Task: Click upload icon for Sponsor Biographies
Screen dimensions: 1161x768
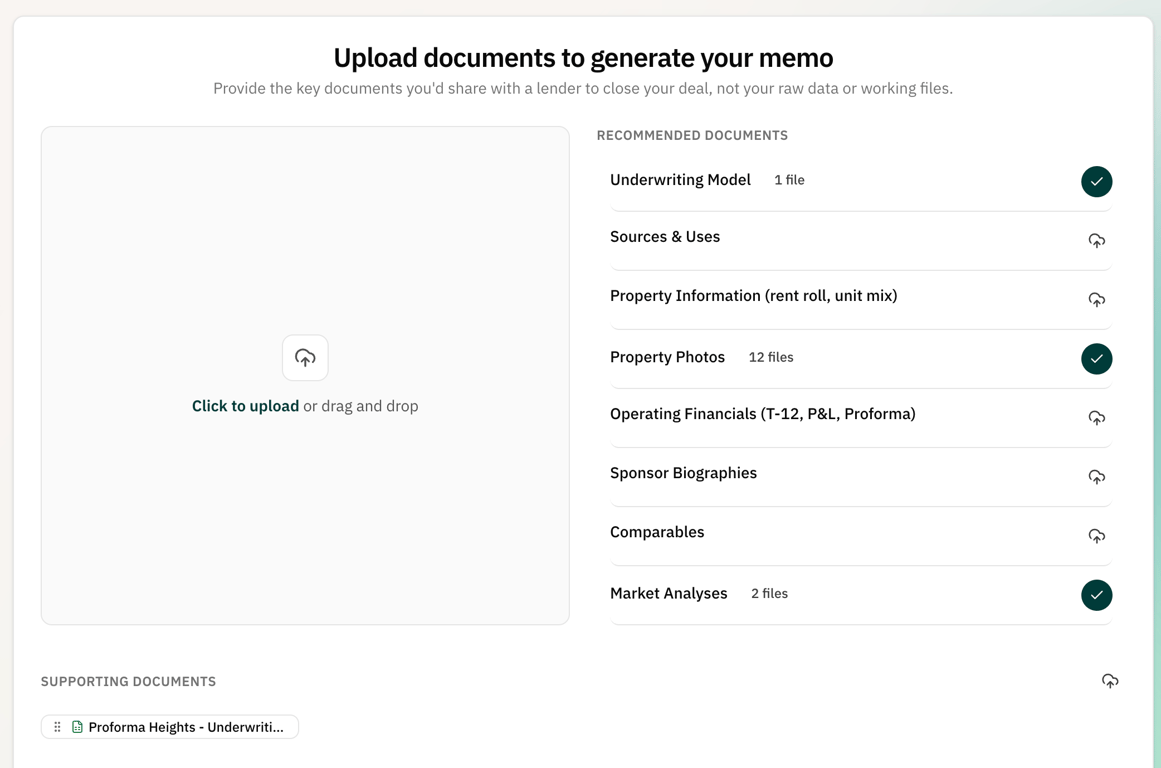Action: pyautogui.click(x=1096, y=477)
